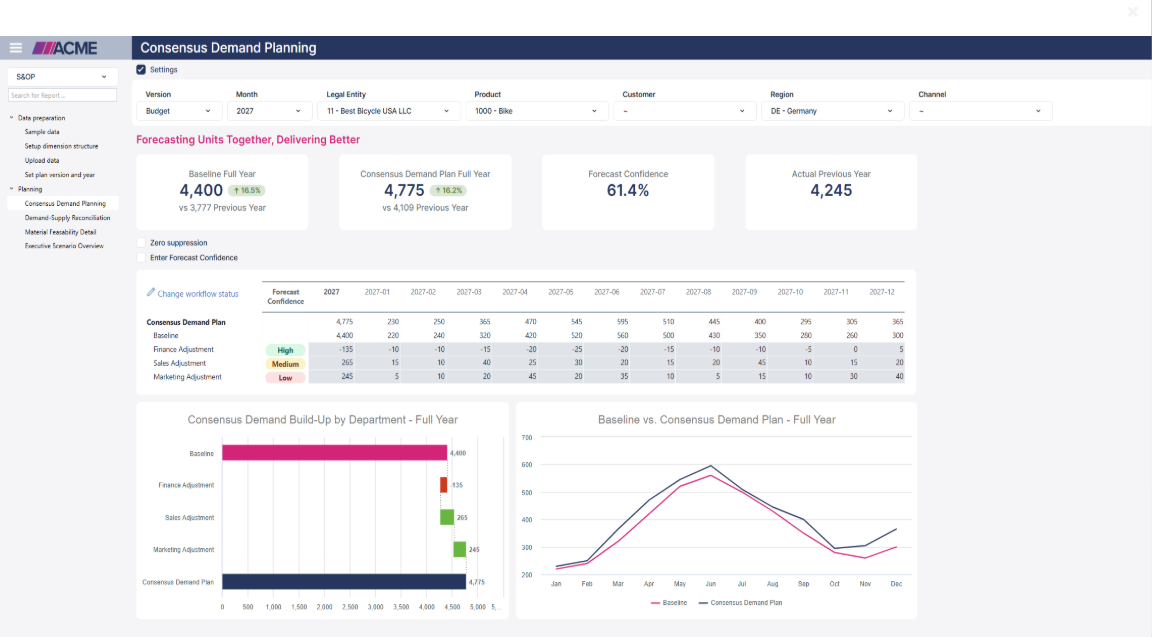The height and width of the screenshot is (637, 1152).
Task: Open the Month dropdown showing 2027
Action: pos(269,111)
